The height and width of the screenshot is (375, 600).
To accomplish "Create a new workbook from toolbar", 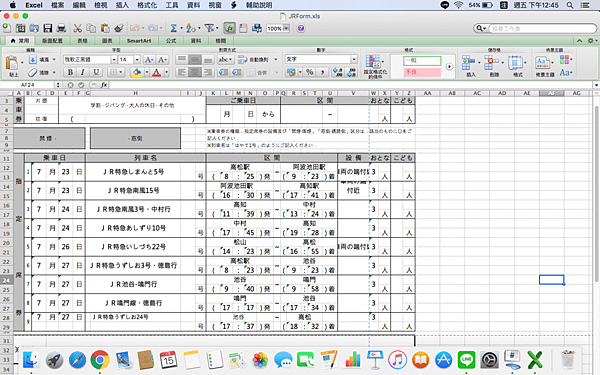I will (7, 28).
